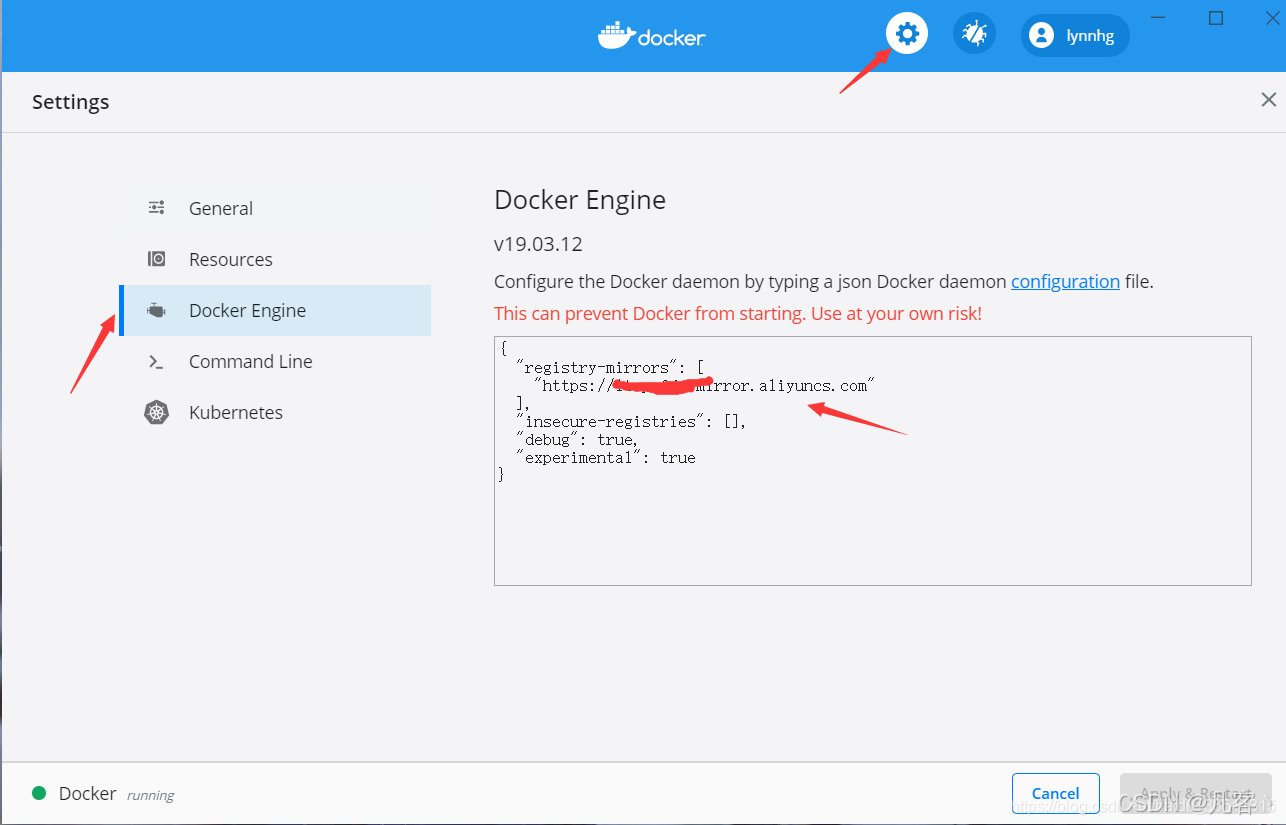The height and width of the screenshot is (825, 1286).
Task: Open the General settings section
Action: point(275,208)
